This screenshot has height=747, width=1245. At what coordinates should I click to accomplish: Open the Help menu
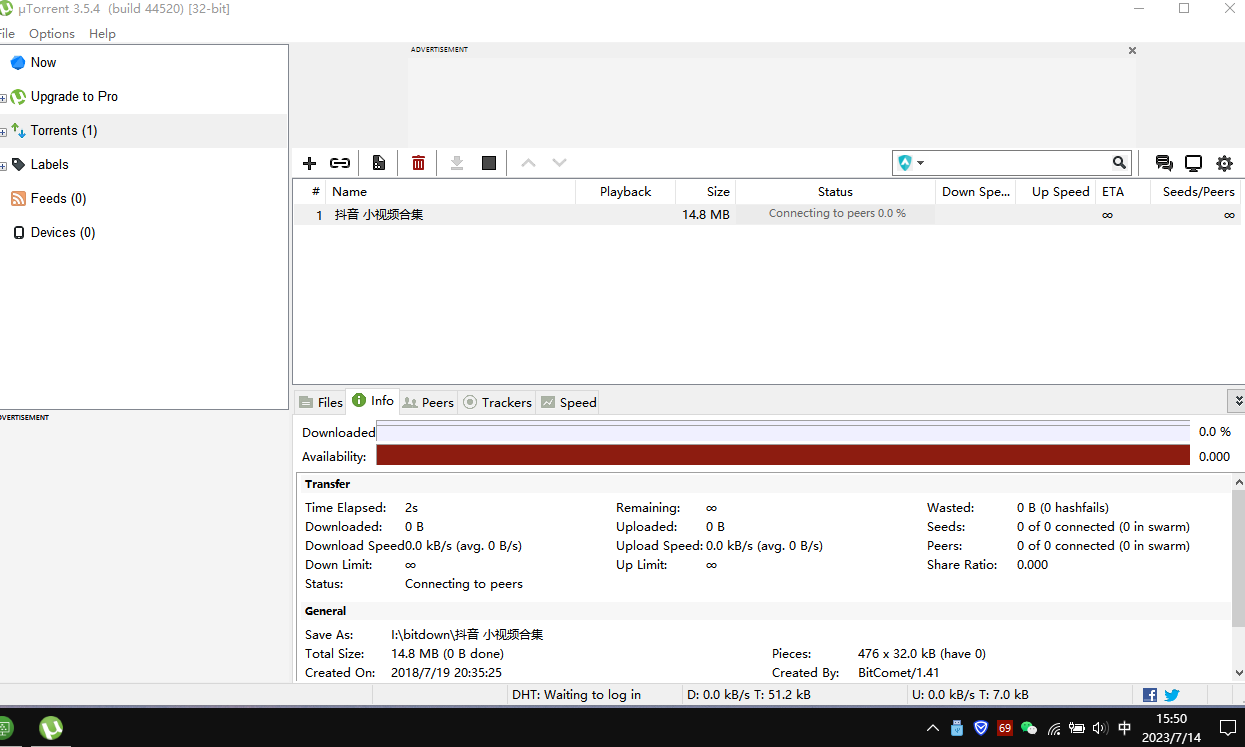pyautogui.click(x=102, y=33)
